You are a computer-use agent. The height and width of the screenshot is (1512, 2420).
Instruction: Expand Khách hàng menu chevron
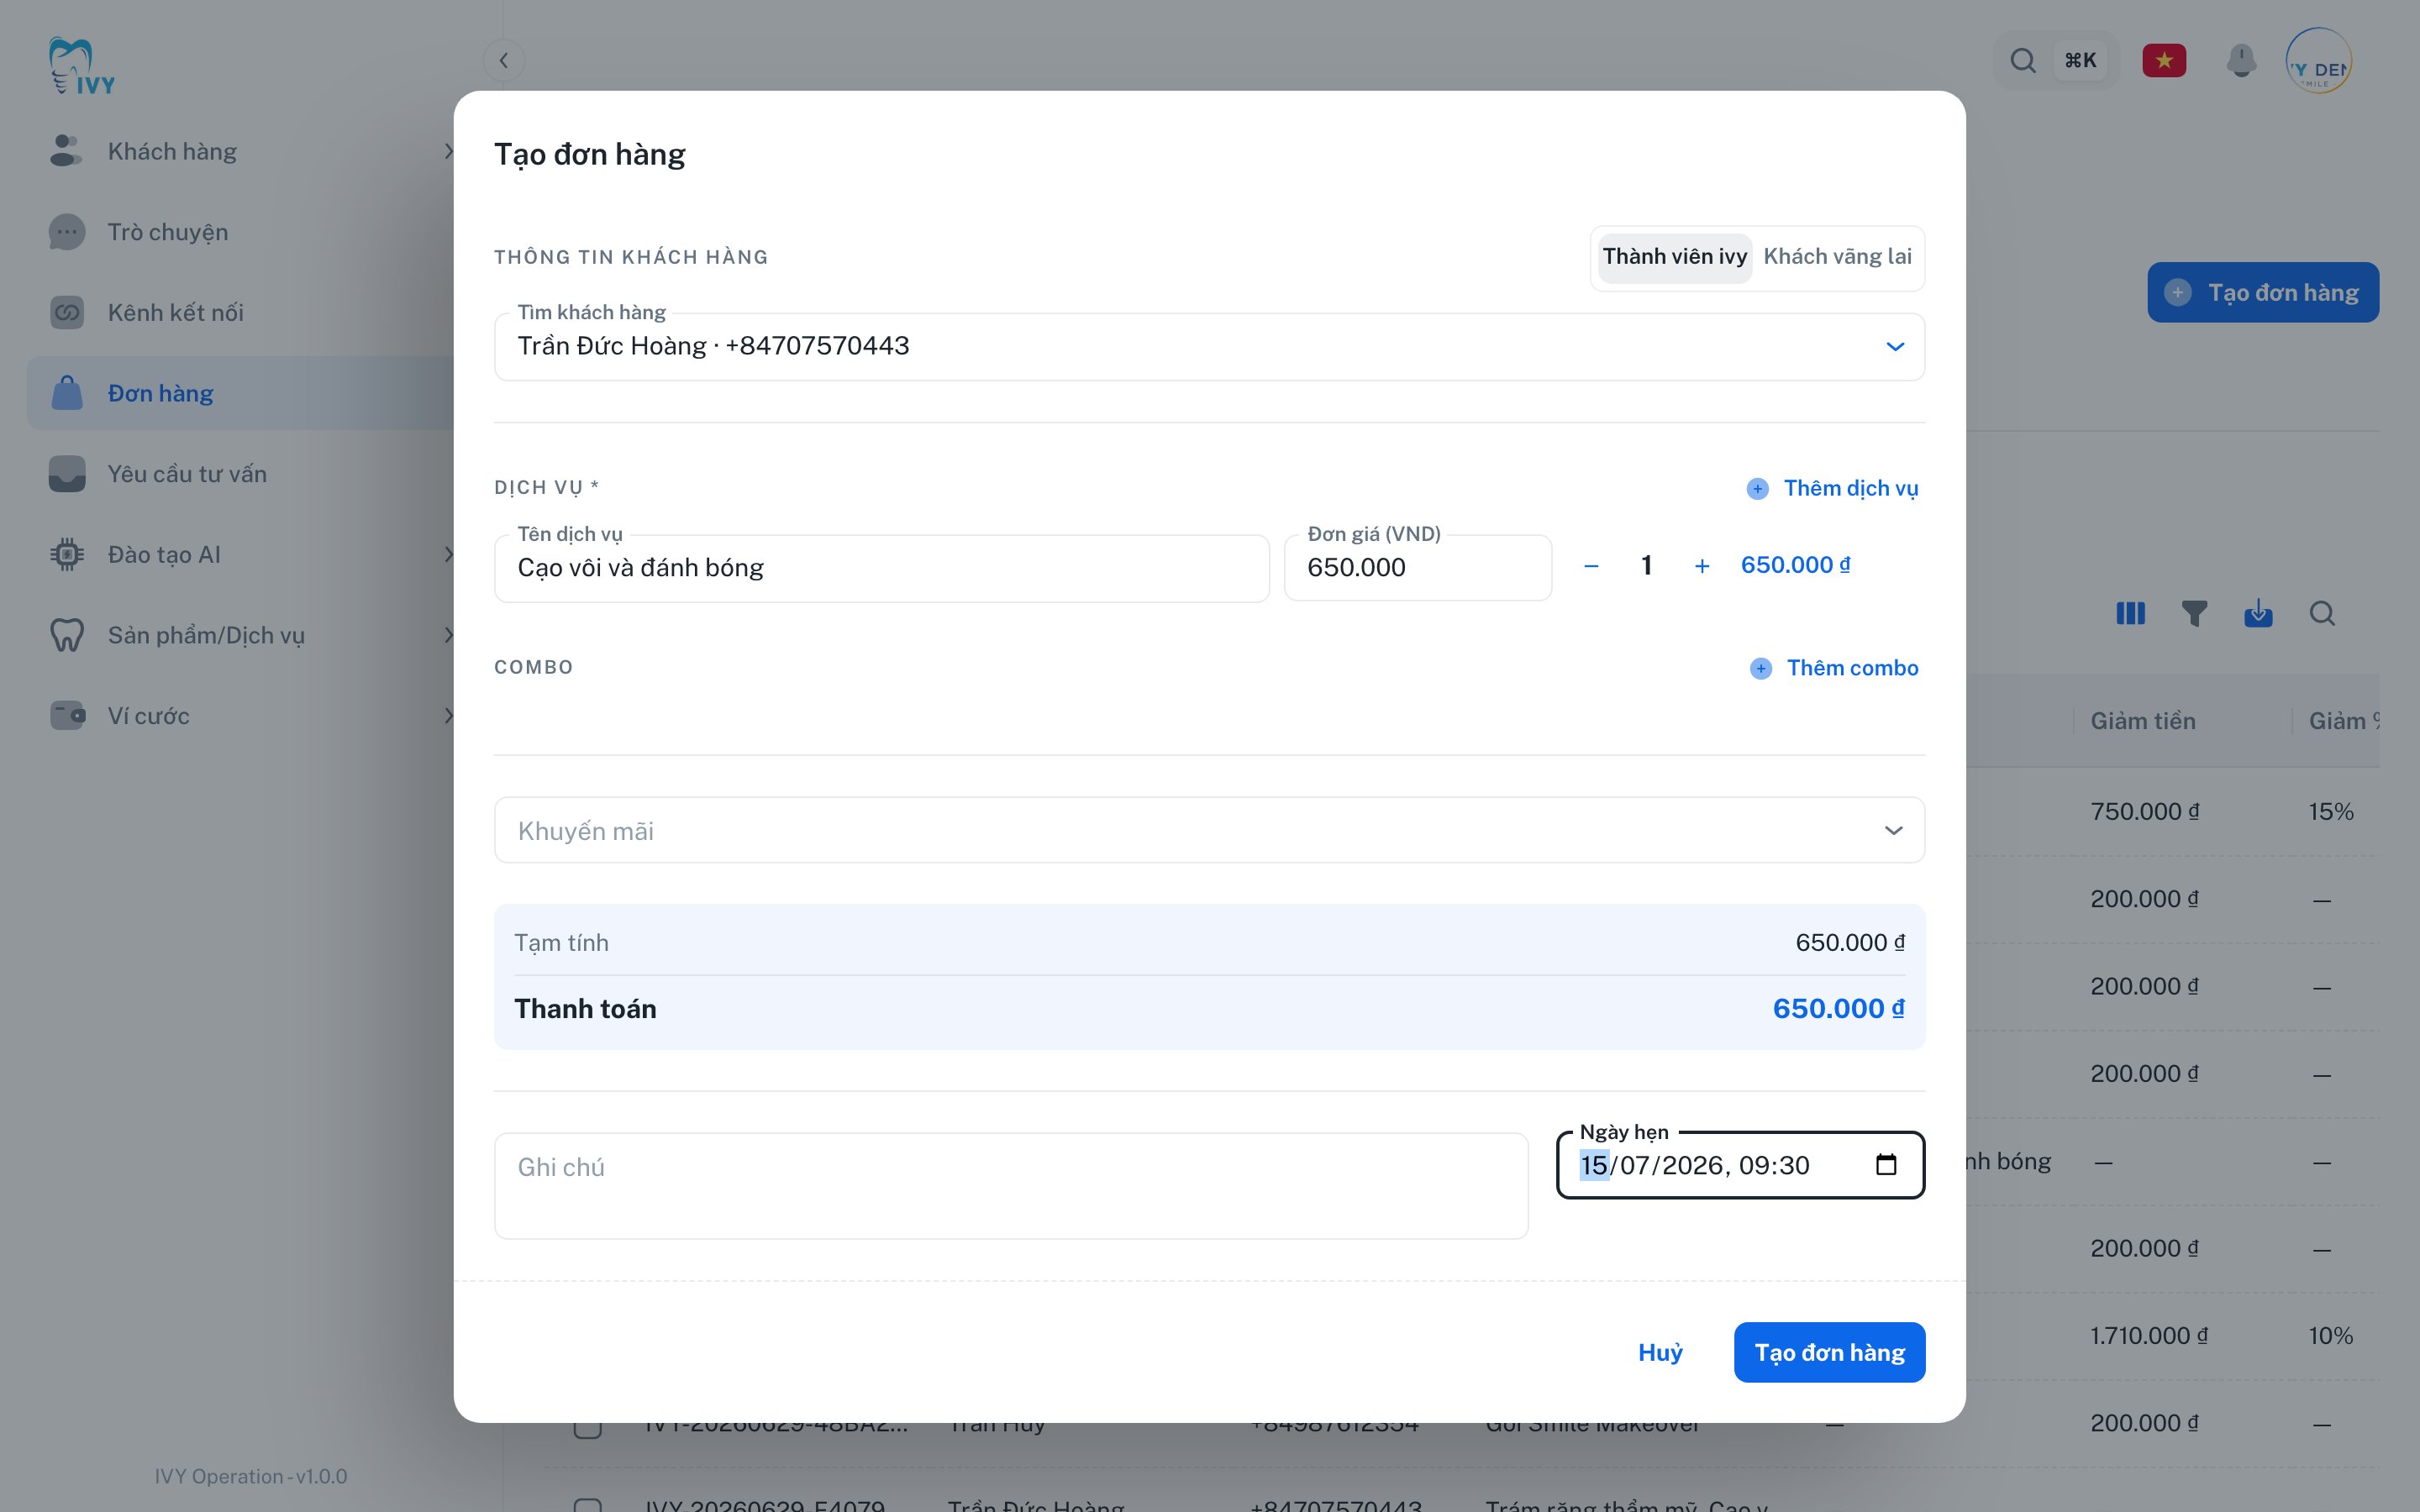click(x=448, y=151)
